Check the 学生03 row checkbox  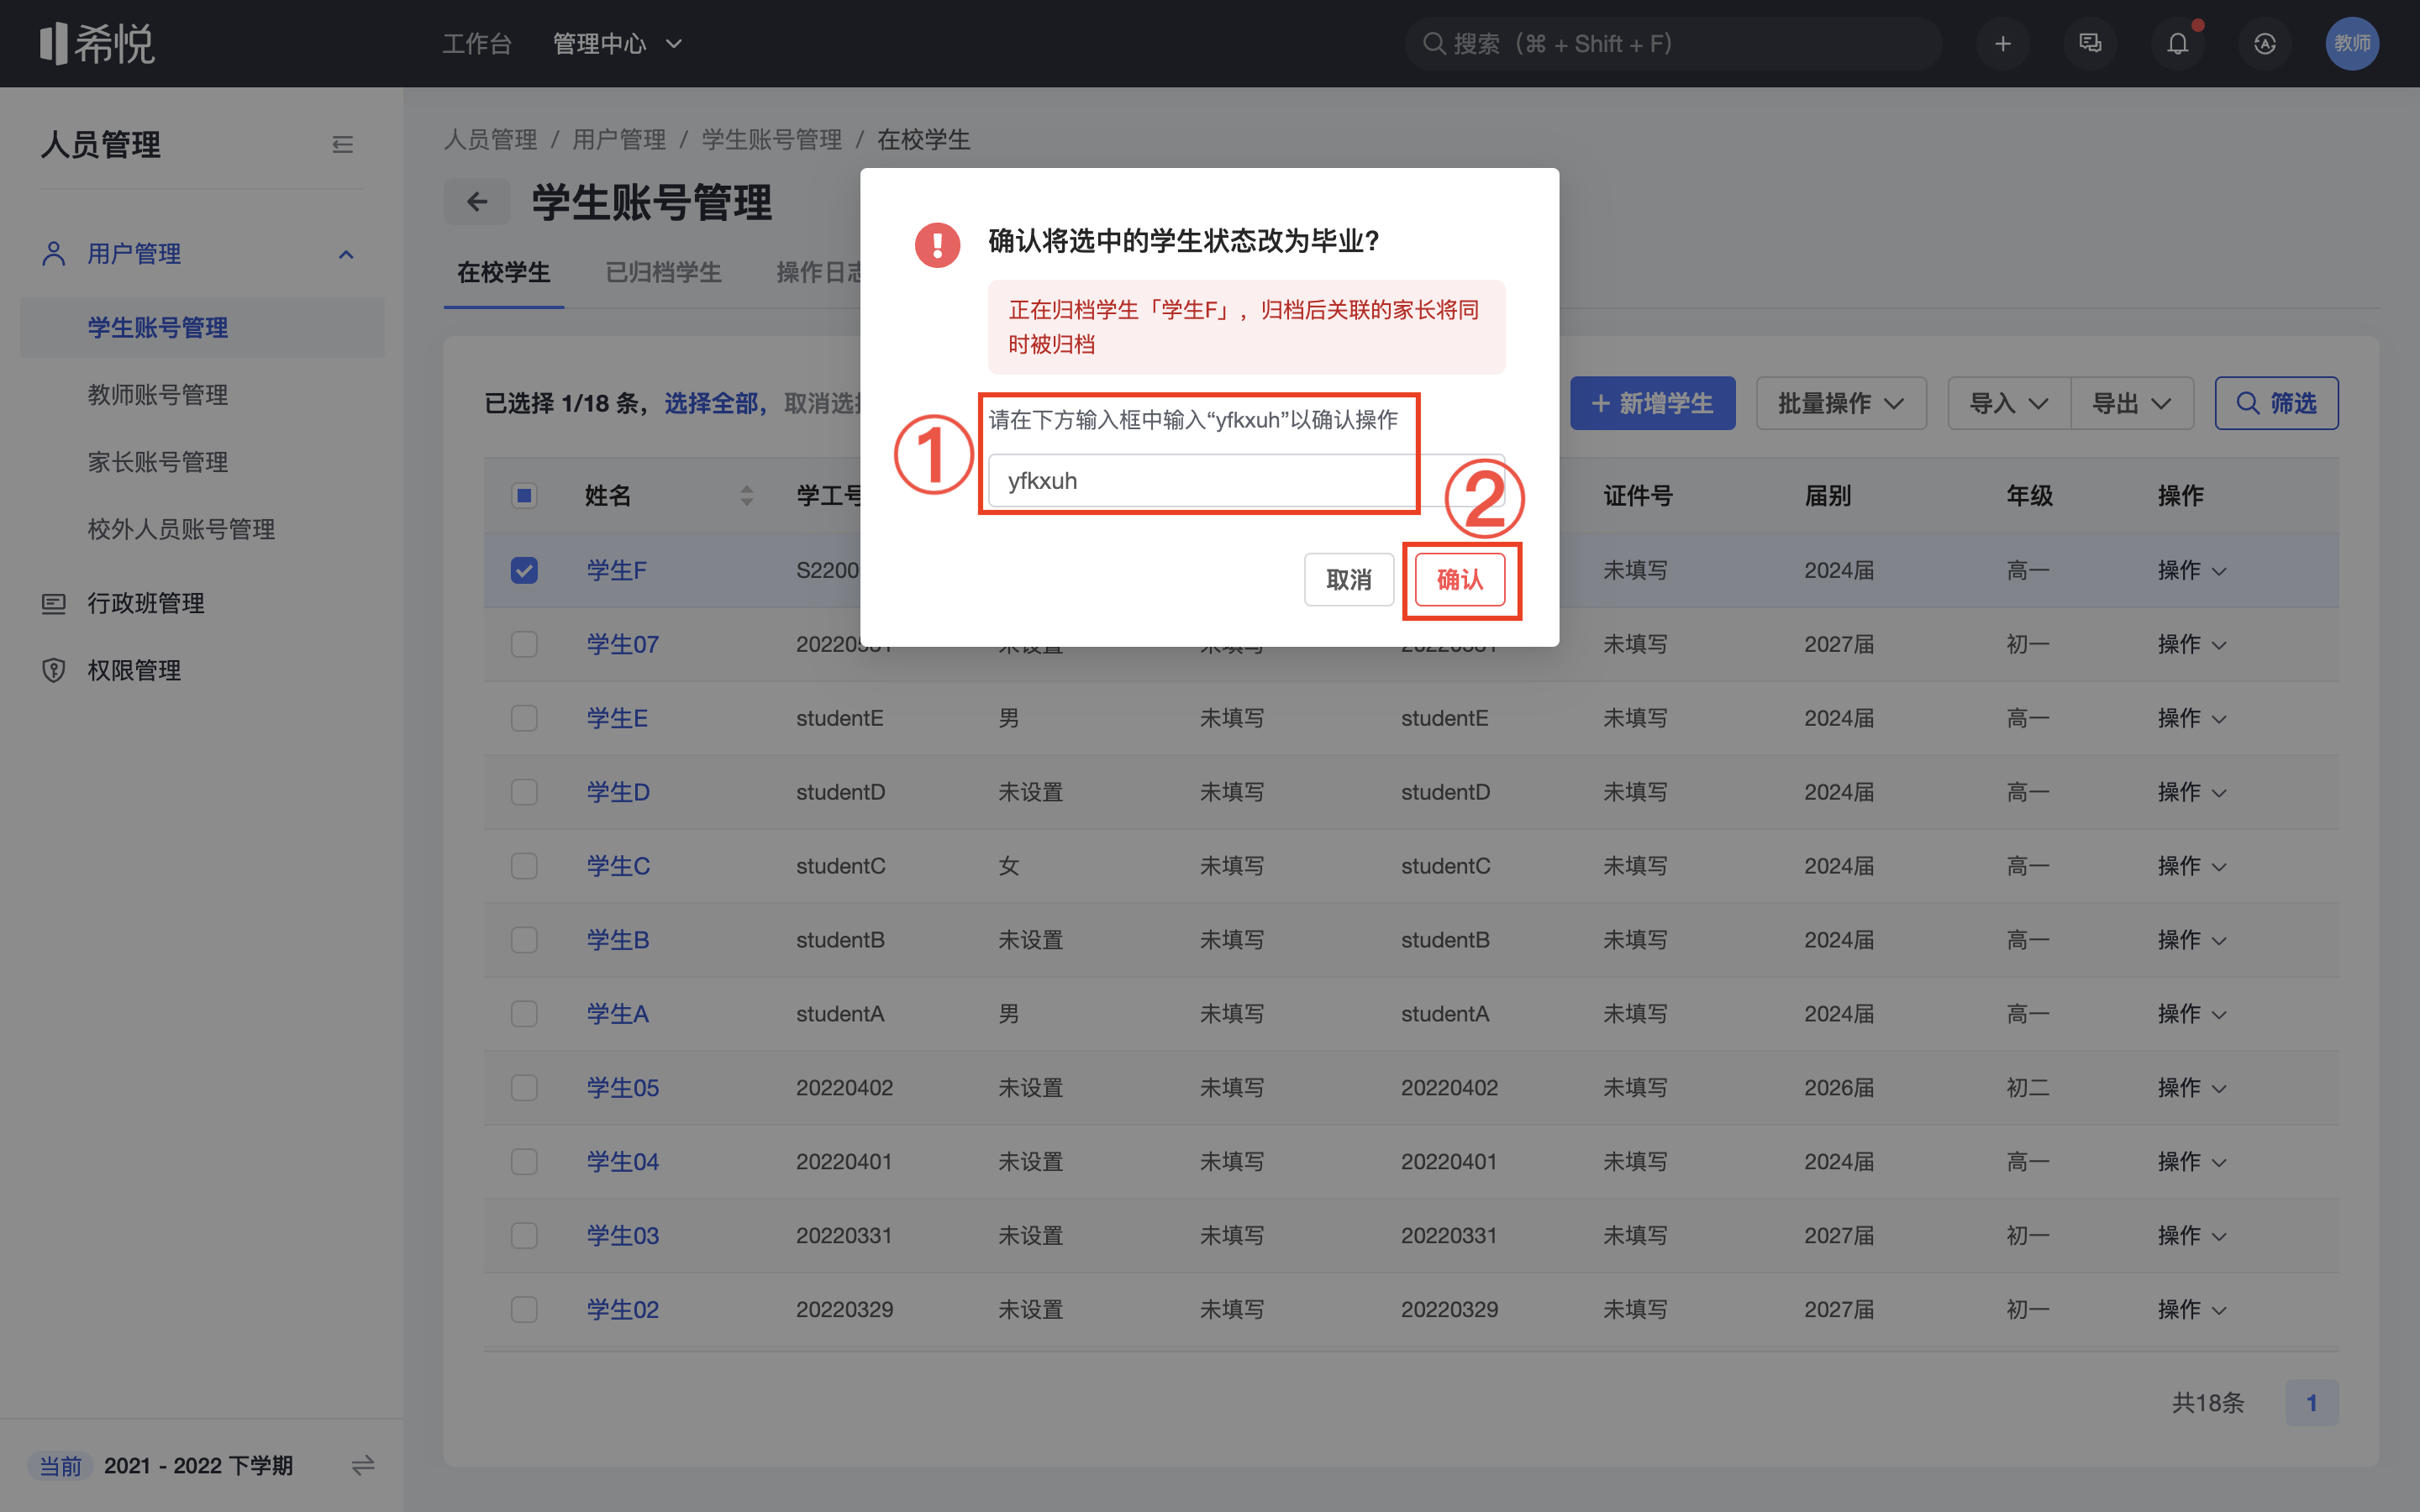click(524, 1236)
